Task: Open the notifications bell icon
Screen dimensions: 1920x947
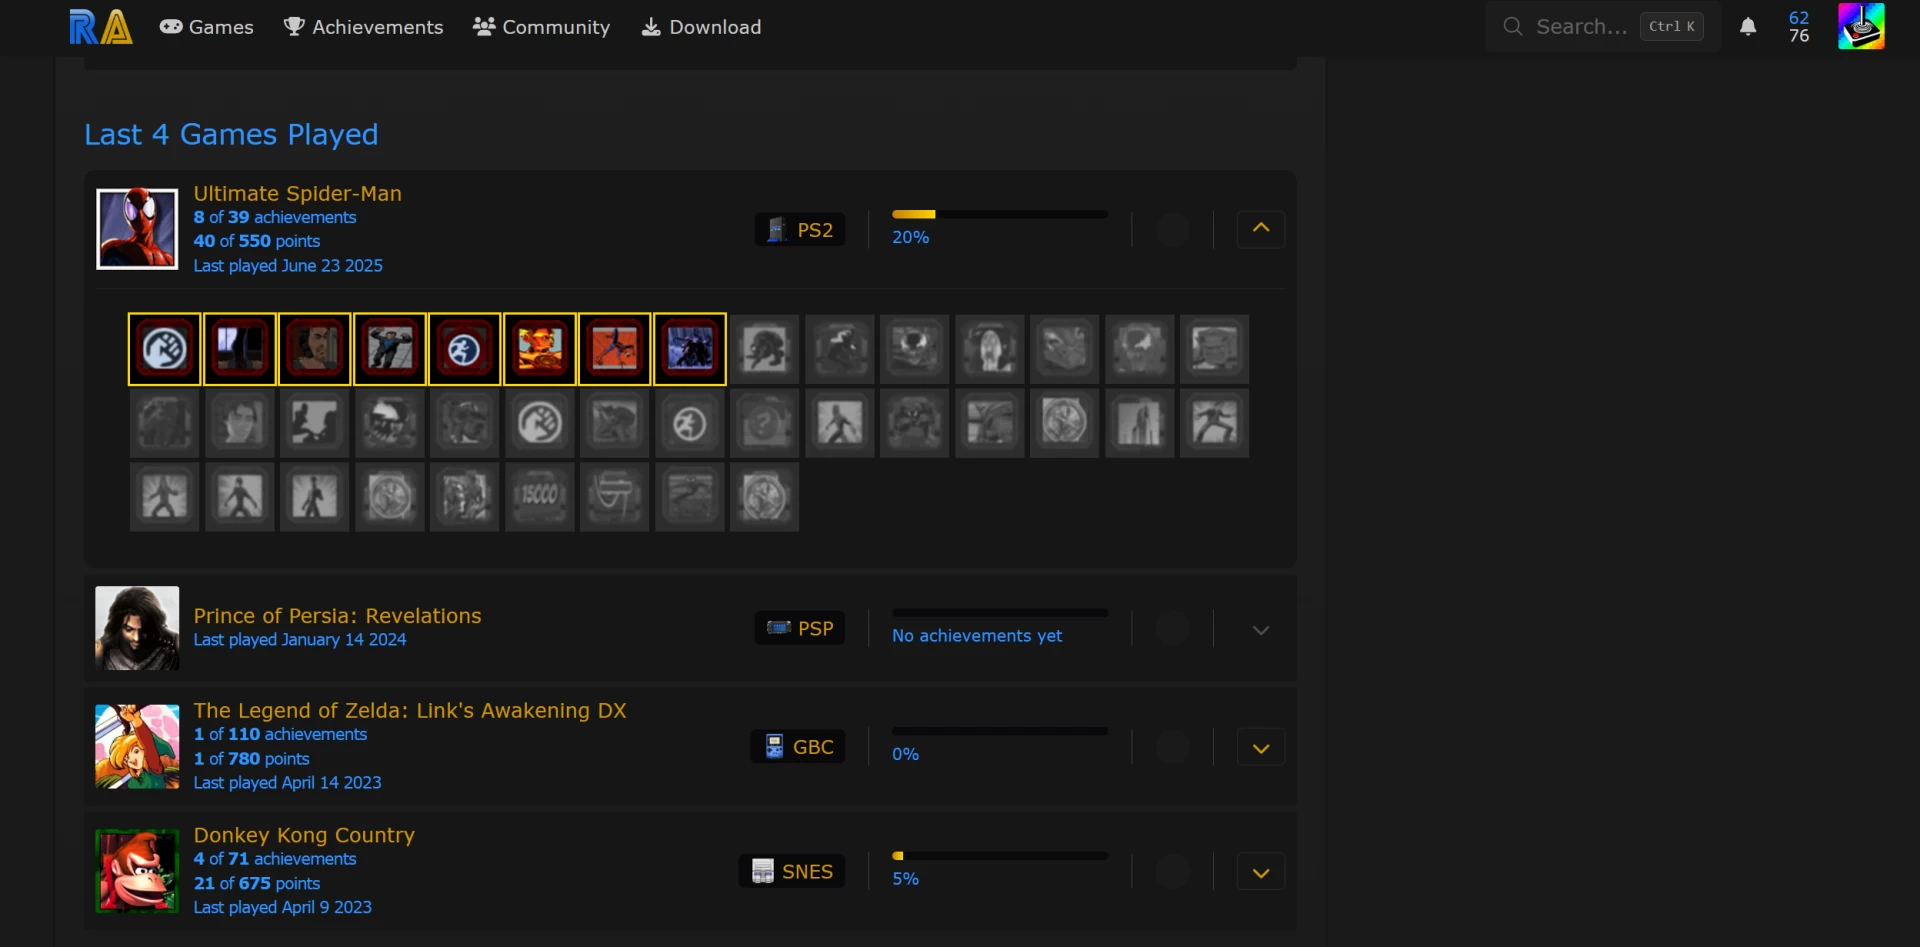Action: (x=1747, y=27)
